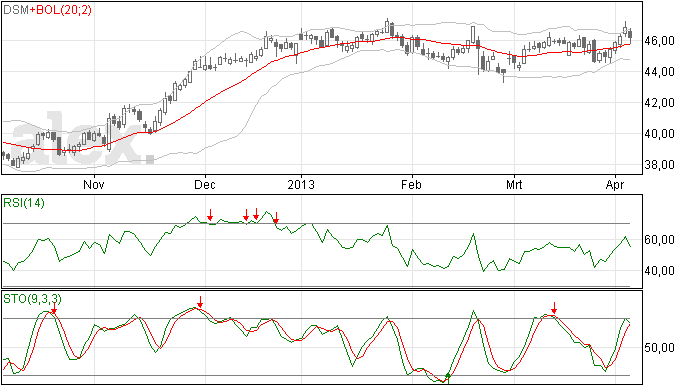Click the RSI(14) indicator label
Screen dimensions: 690x387
[x=24, y=203]
